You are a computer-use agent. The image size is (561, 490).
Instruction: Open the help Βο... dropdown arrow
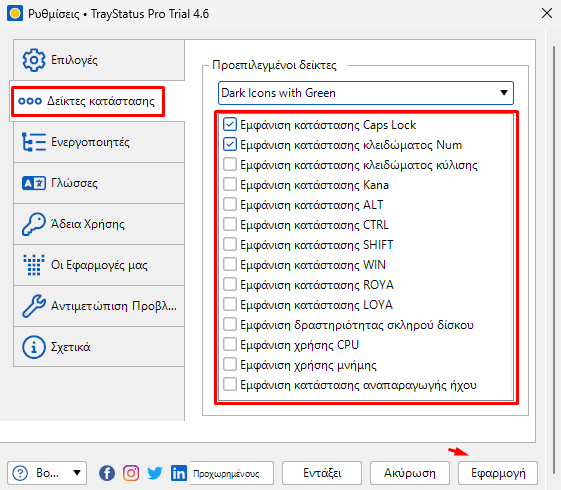click(x=77, y=473)
